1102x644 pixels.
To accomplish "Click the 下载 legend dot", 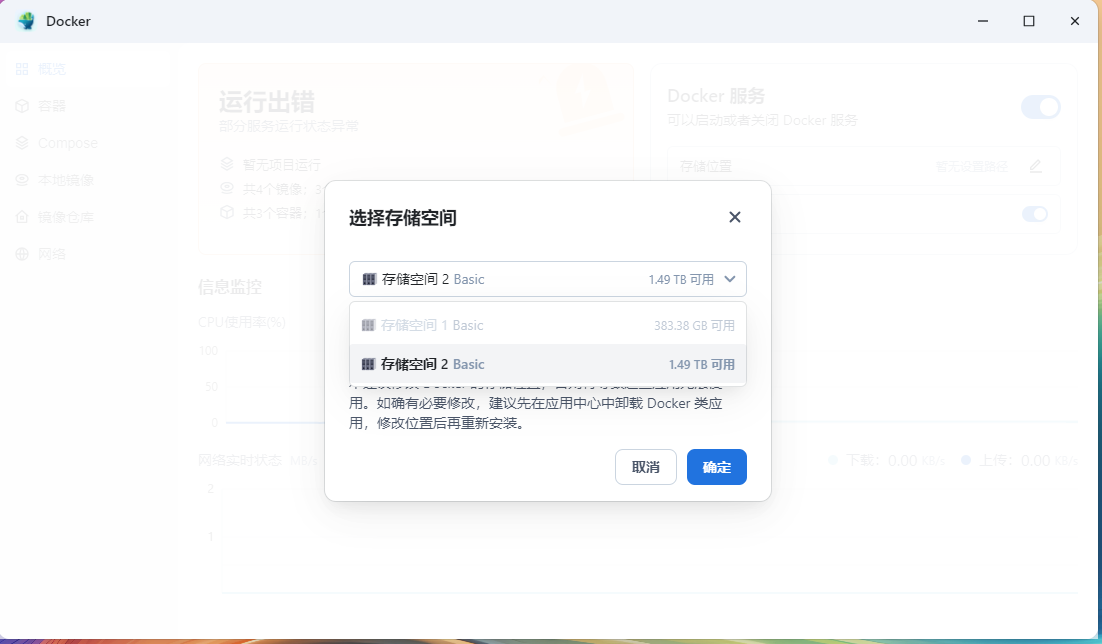I will point(833,460).
